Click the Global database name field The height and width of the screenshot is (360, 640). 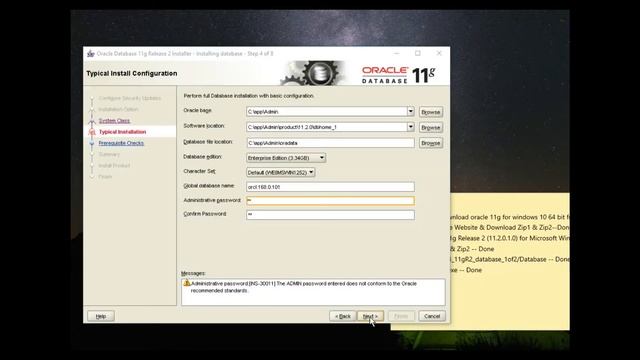pos(330,187)
